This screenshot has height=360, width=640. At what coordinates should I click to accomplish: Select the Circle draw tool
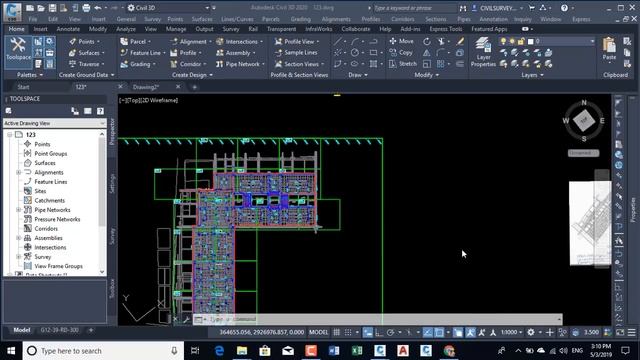(355, 53)
